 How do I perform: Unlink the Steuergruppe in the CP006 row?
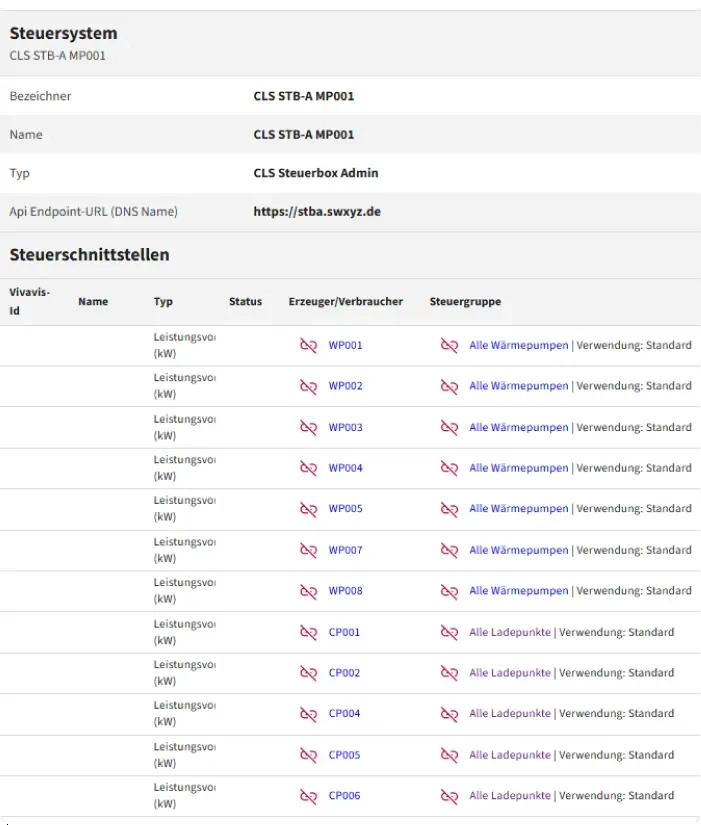(x=449, y=796)
